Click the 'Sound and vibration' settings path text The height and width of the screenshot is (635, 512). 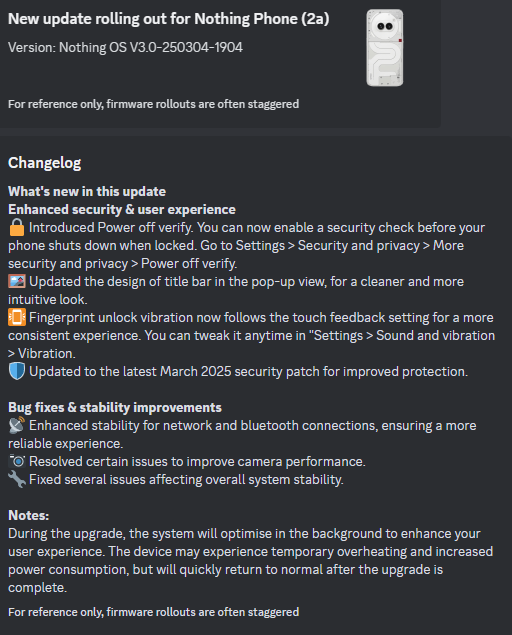click(x=435, y=335)
